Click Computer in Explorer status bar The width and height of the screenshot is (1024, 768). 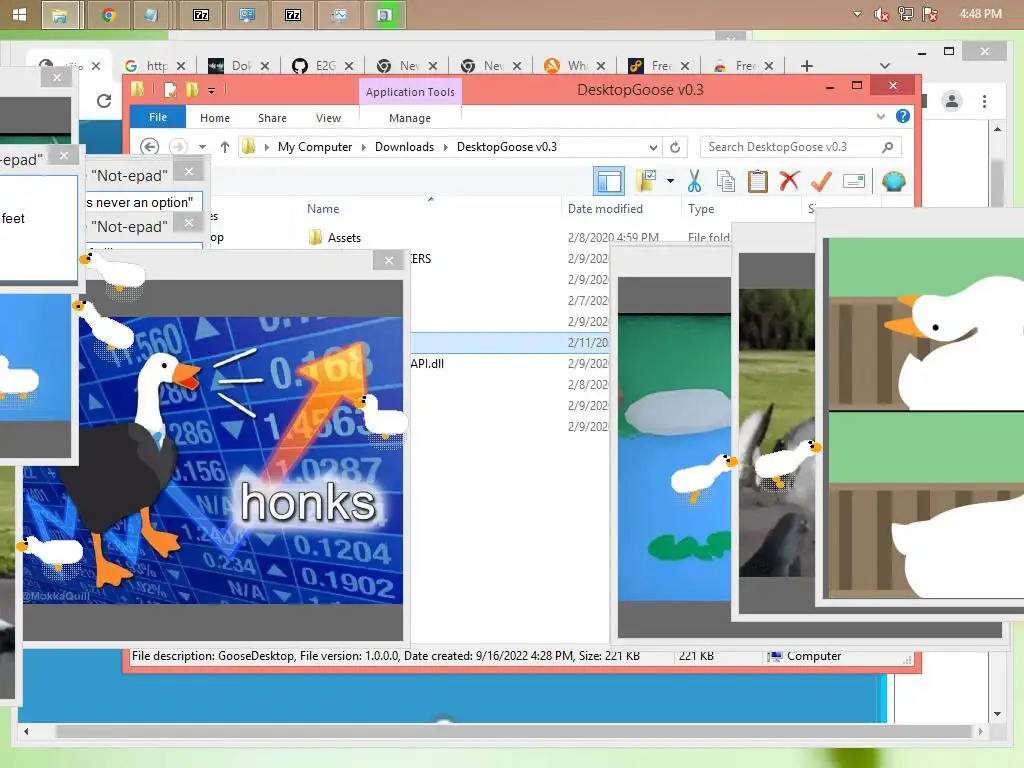[814, 656]
